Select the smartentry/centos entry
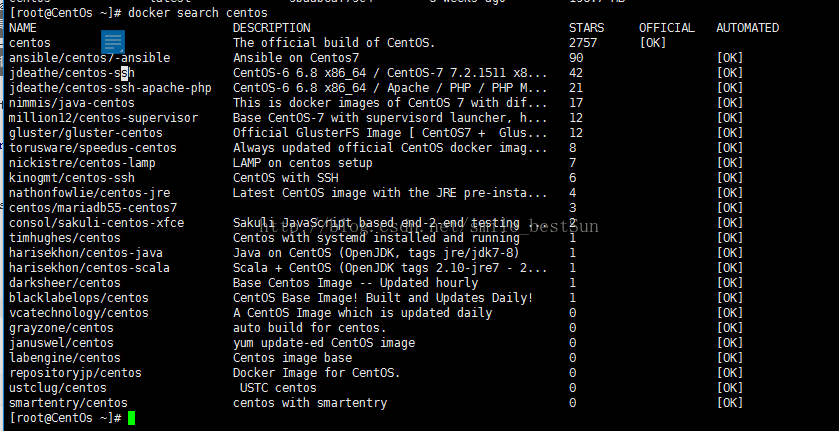Image resolution: width=839 pixels, height=431 pixels. [x=68, y=403]
